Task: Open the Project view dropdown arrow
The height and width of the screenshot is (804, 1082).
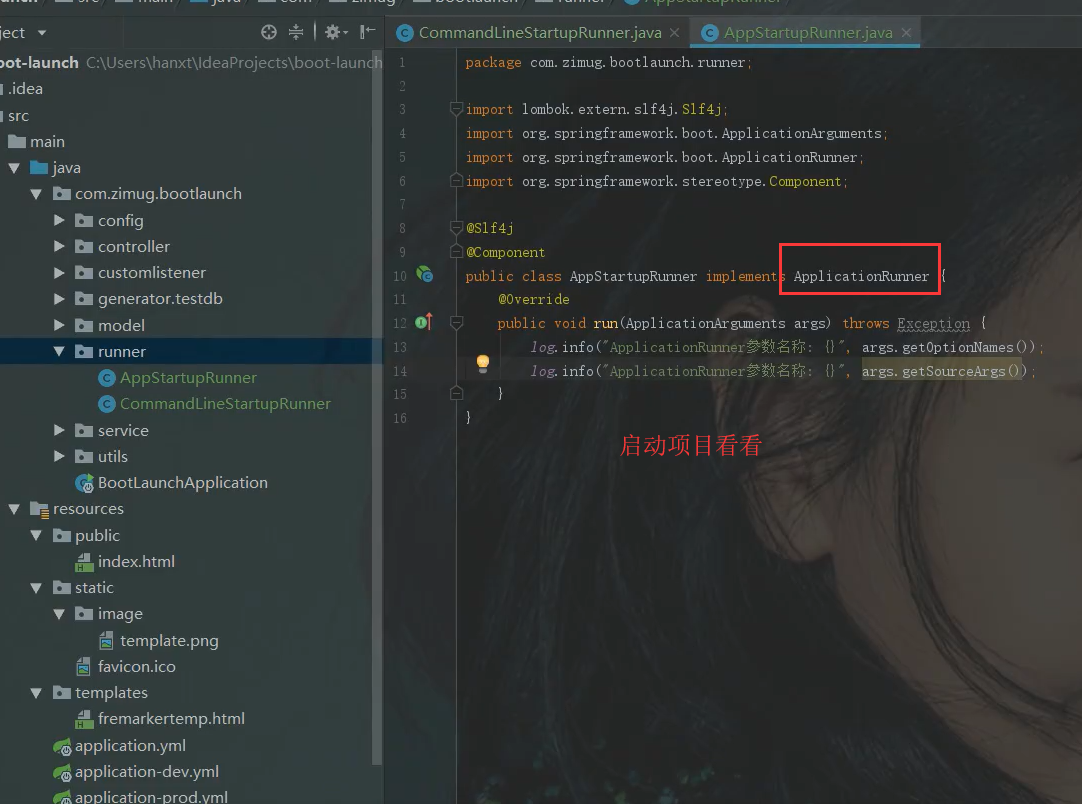Action: (42, 32)
